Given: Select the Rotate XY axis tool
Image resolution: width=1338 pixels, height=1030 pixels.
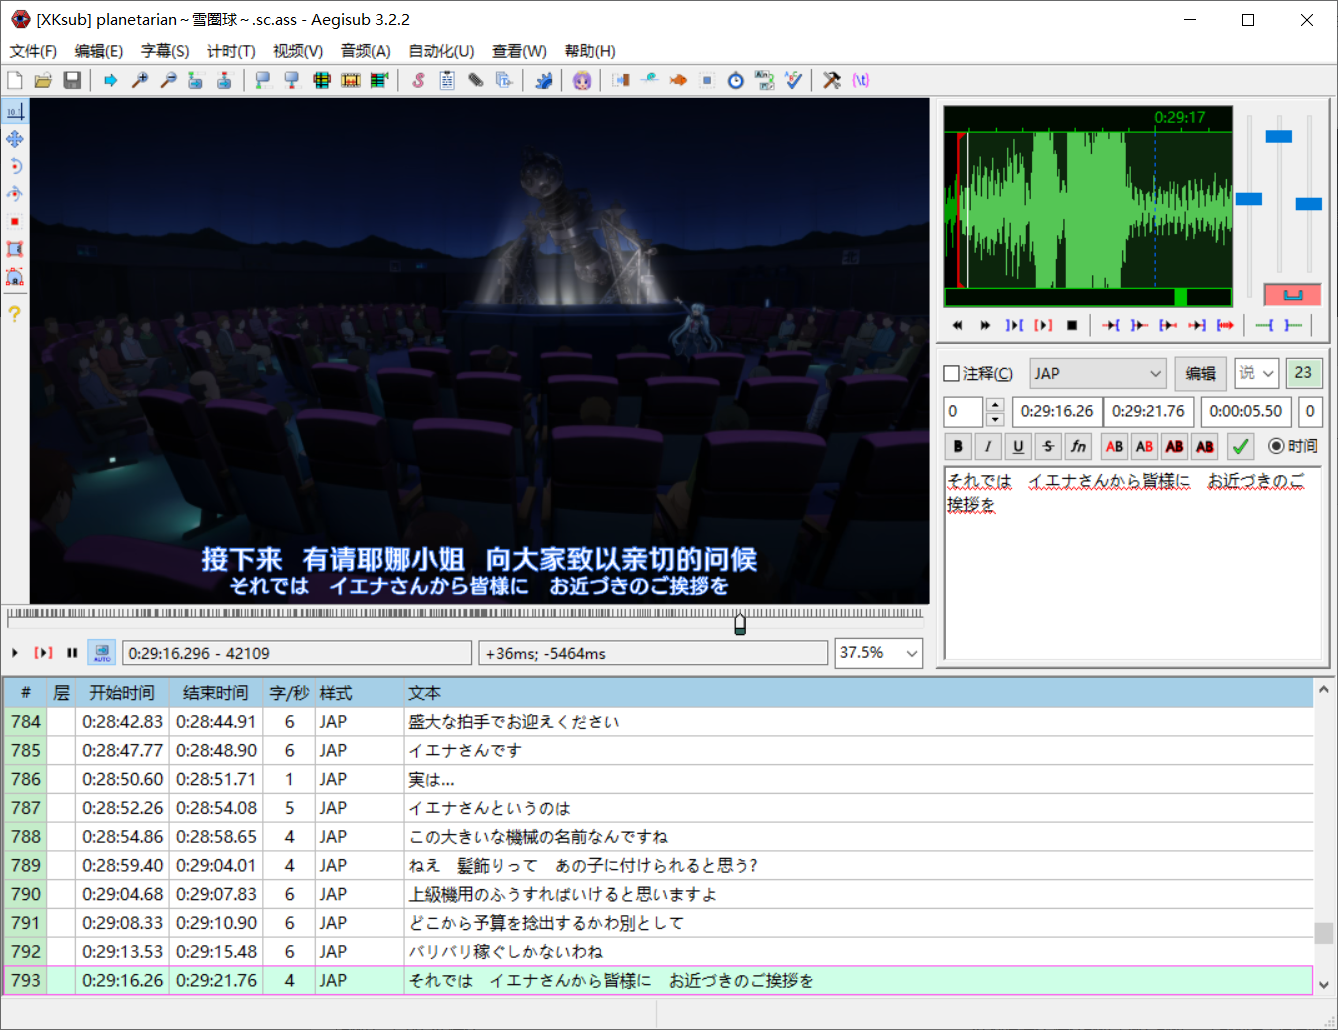Looking at the screenshot, I should click(x=15, y=194).
